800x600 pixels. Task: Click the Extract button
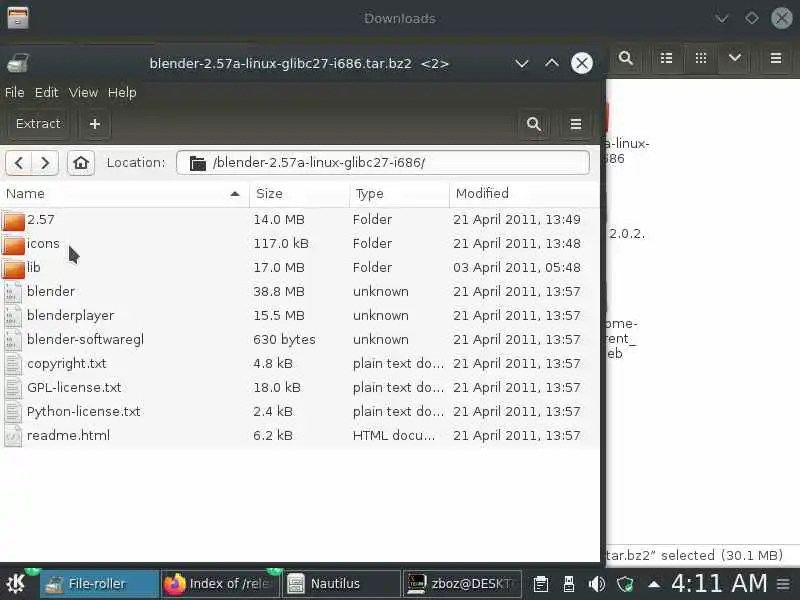coord(38,124)
